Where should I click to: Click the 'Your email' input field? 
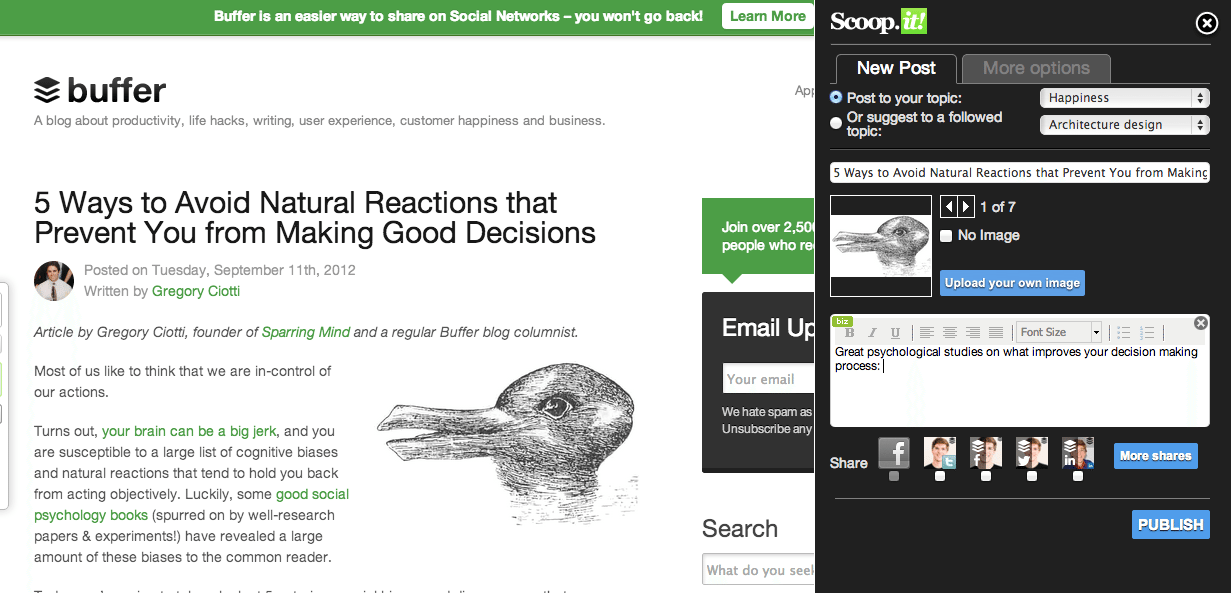click(768, 379)
